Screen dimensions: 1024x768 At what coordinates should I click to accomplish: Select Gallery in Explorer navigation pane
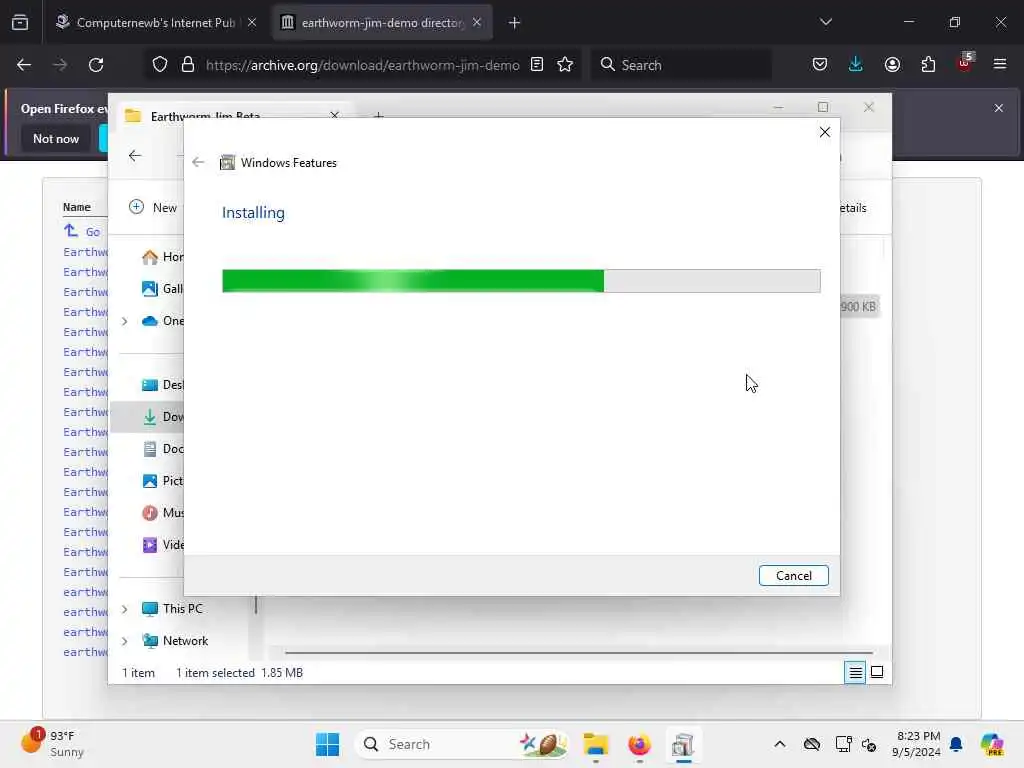click(x=162, y=289)
